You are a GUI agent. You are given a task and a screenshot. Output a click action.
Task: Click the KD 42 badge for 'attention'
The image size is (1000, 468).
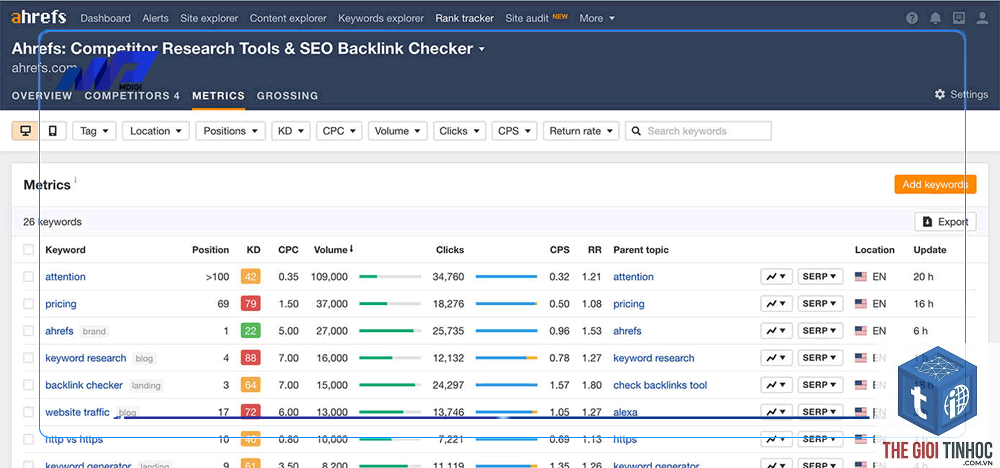click(251, 277)
